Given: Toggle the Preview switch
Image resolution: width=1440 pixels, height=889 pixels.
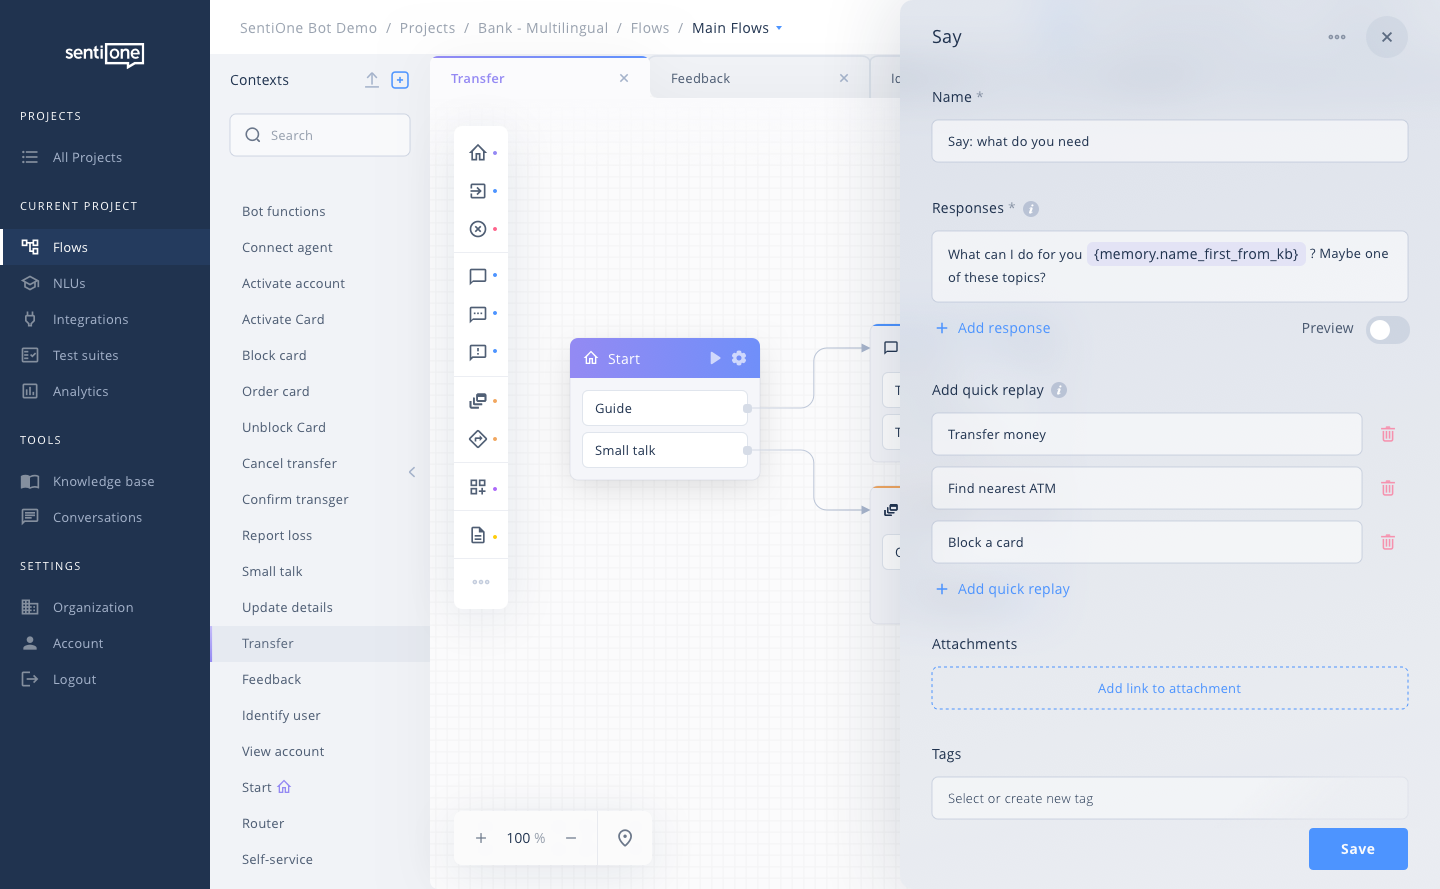Looking at the screenshot, I should pos(1387,329).
